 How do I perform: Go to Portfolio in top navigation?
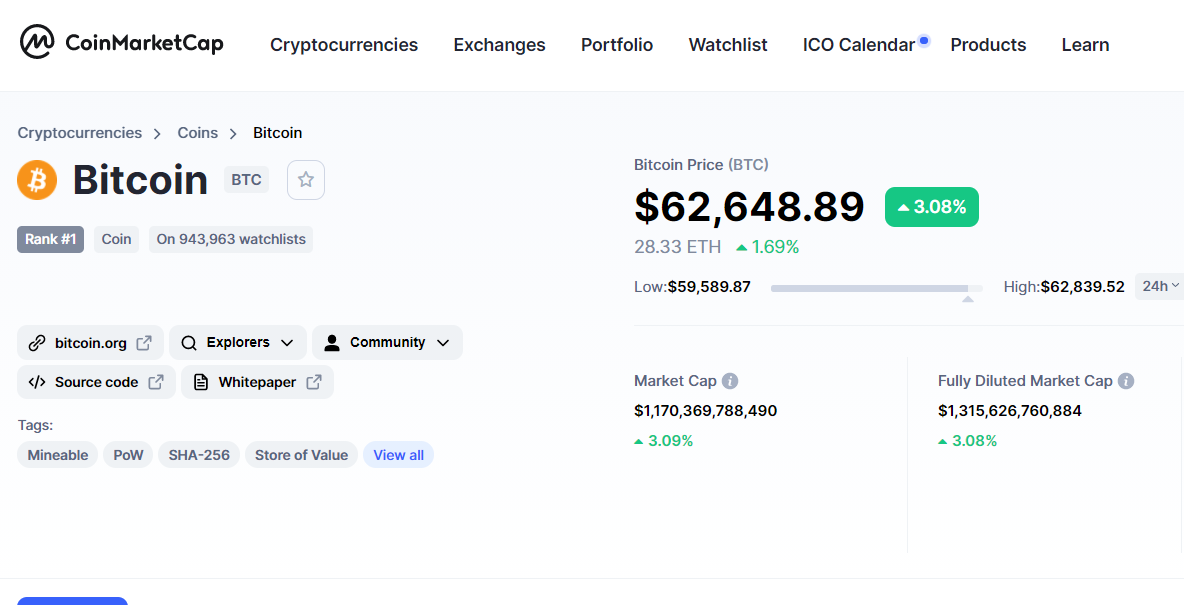click(617, 45)
